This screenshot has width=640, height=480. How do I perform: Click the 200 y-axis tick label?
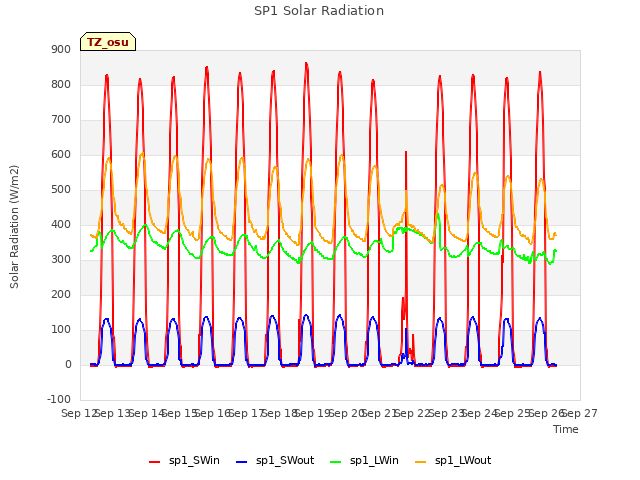[x=61, y=295]
